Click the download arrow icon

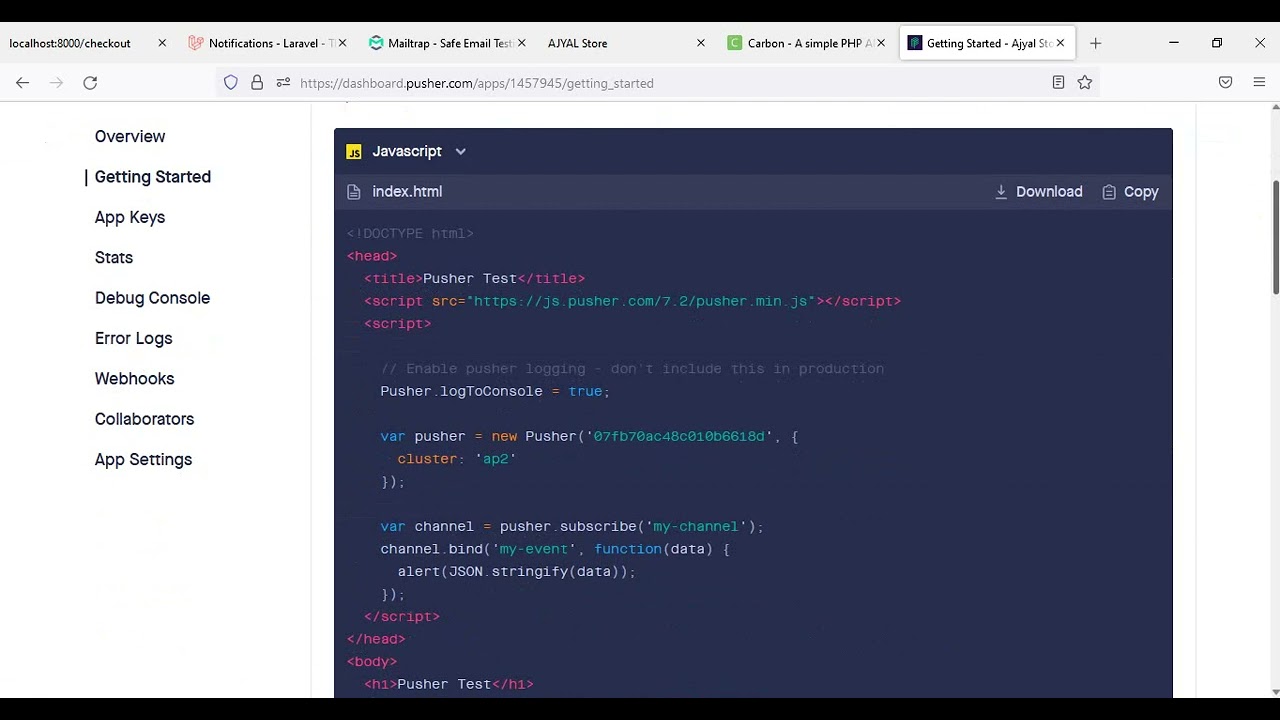pyautogui.click(x=1001, y=192)
